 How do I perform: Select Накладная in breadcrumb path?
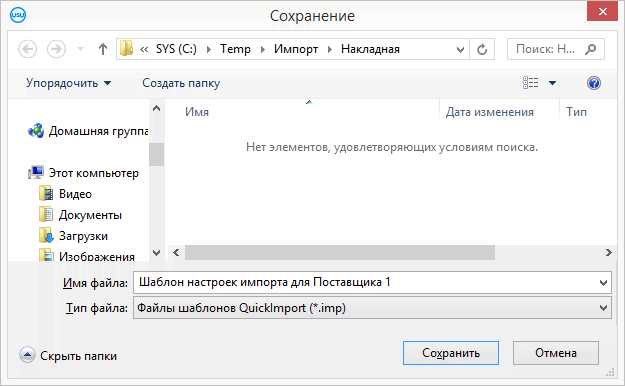click(x=370, y=49)
